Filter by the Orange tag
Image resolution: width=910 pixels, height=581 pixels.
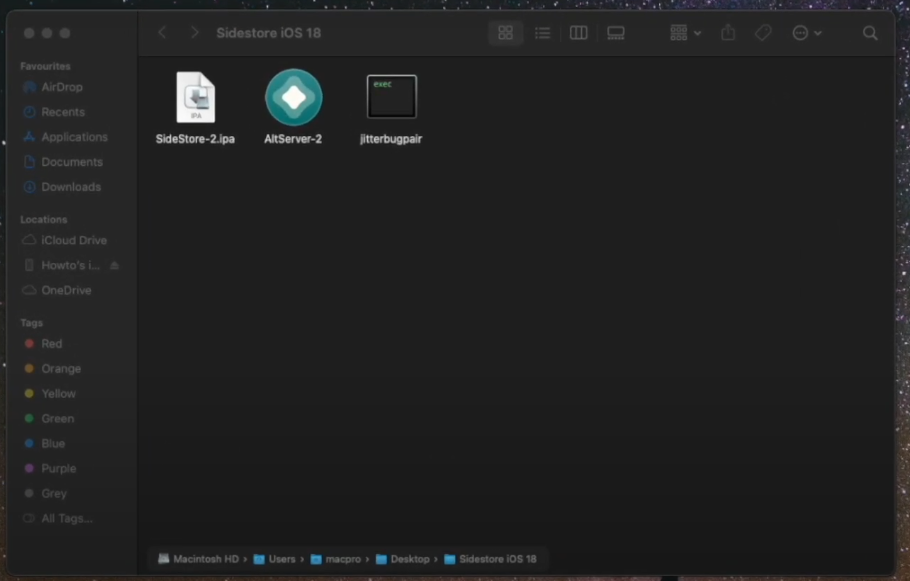point(61,369)
